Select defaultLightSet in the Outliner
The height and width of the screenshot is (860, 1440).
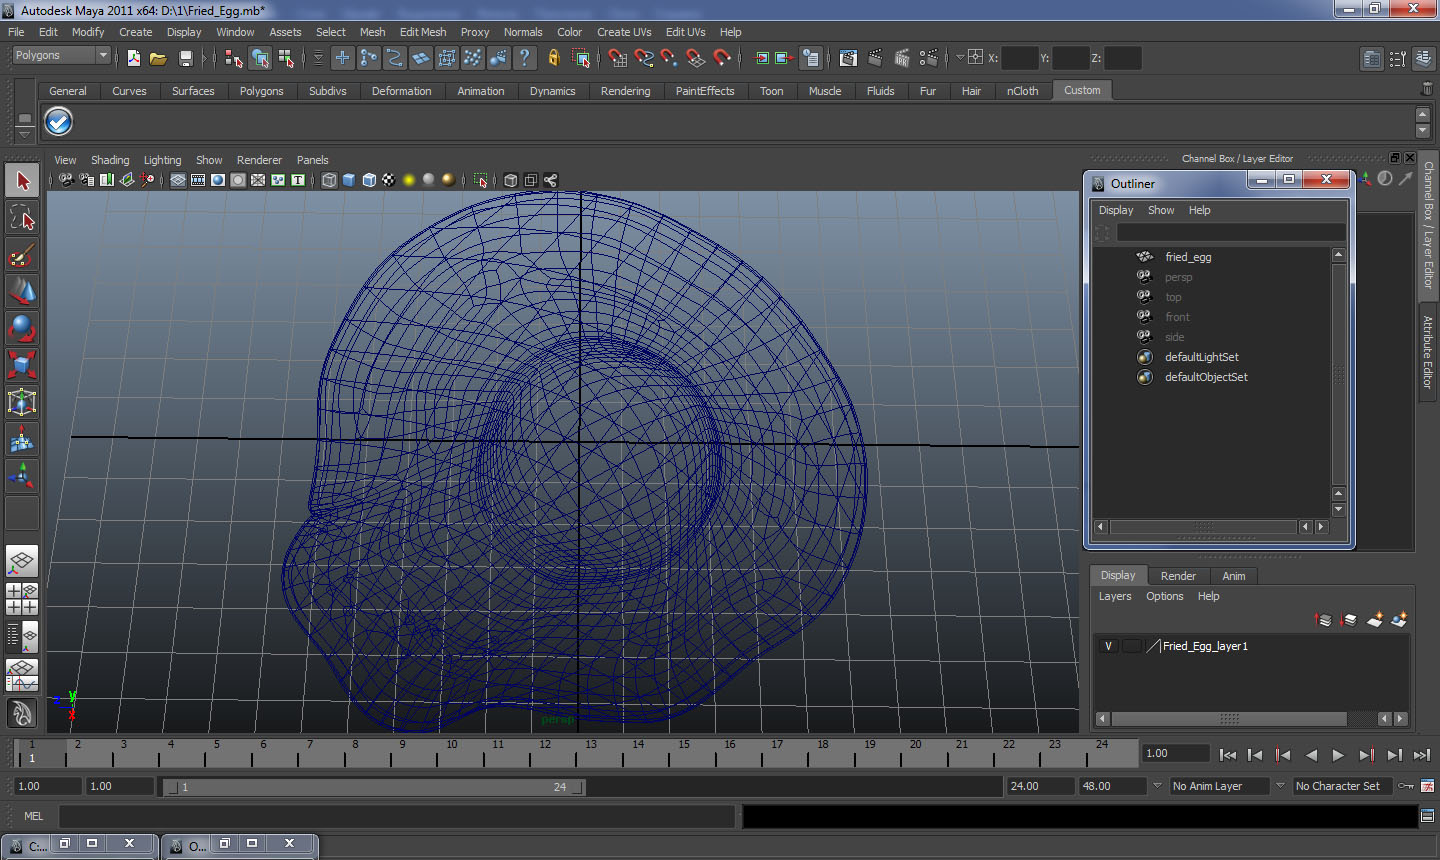coord(1202,357)
